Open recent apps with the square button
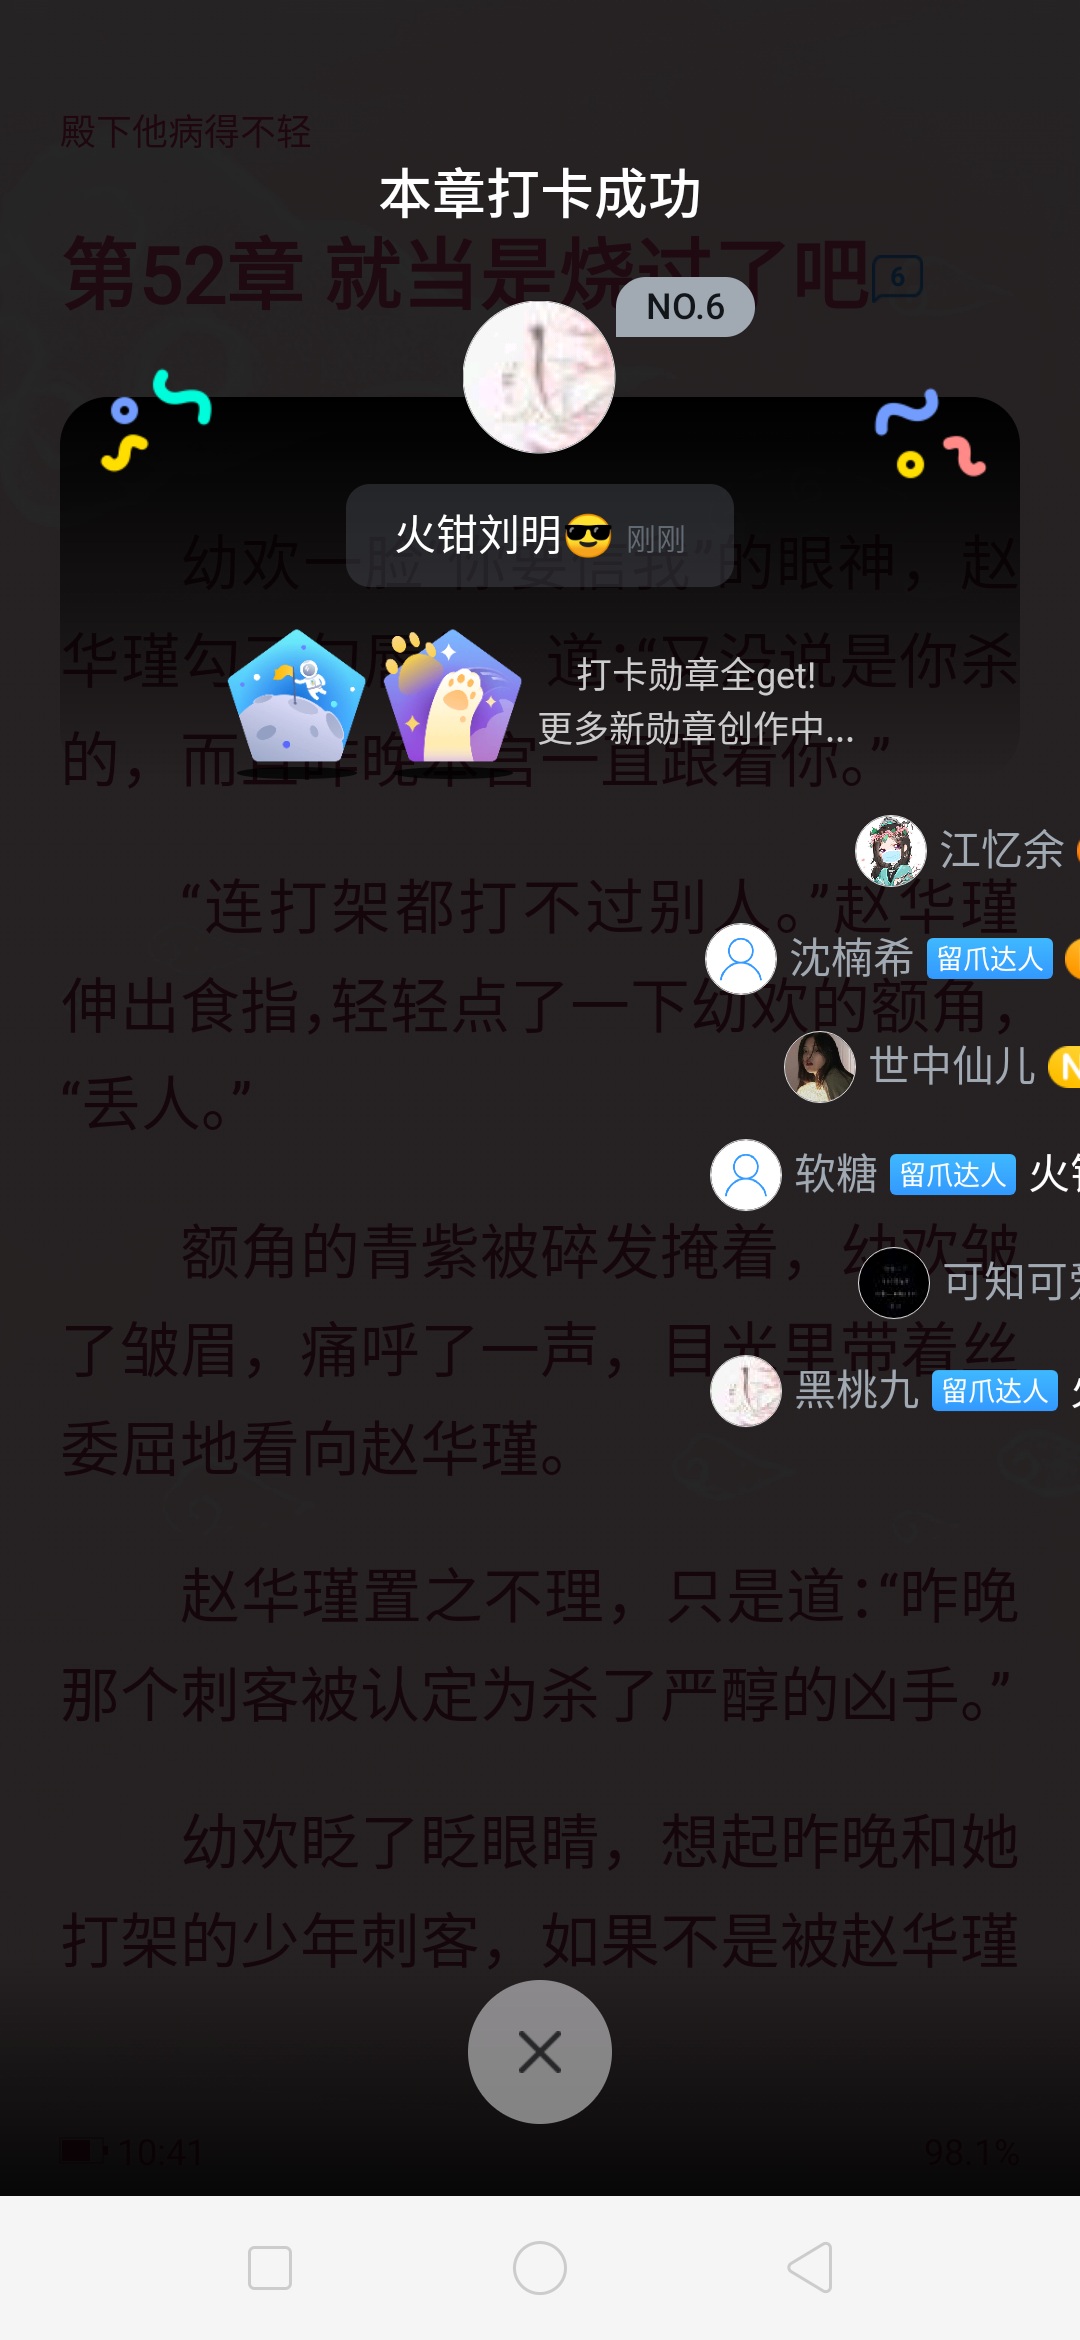Image resolution: width=1080 pixels, height=2340 pixels. (270, 2268)
